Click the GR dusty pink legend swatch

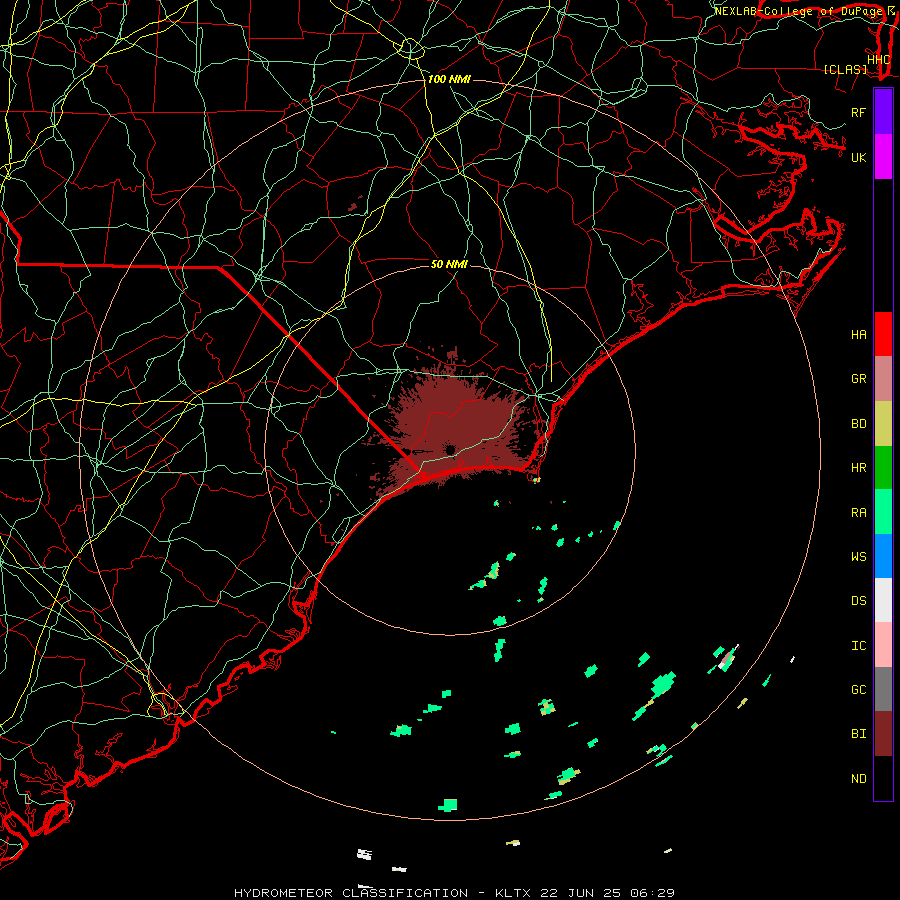[883, 379]
